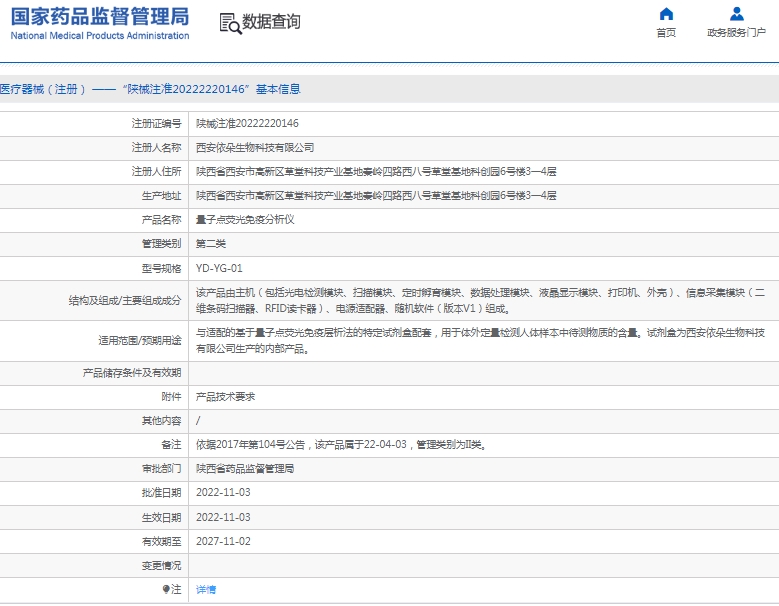779x606 pixels.
Task: Select registration number 陕械注准20222220146 value
Action: coord(247,123)
